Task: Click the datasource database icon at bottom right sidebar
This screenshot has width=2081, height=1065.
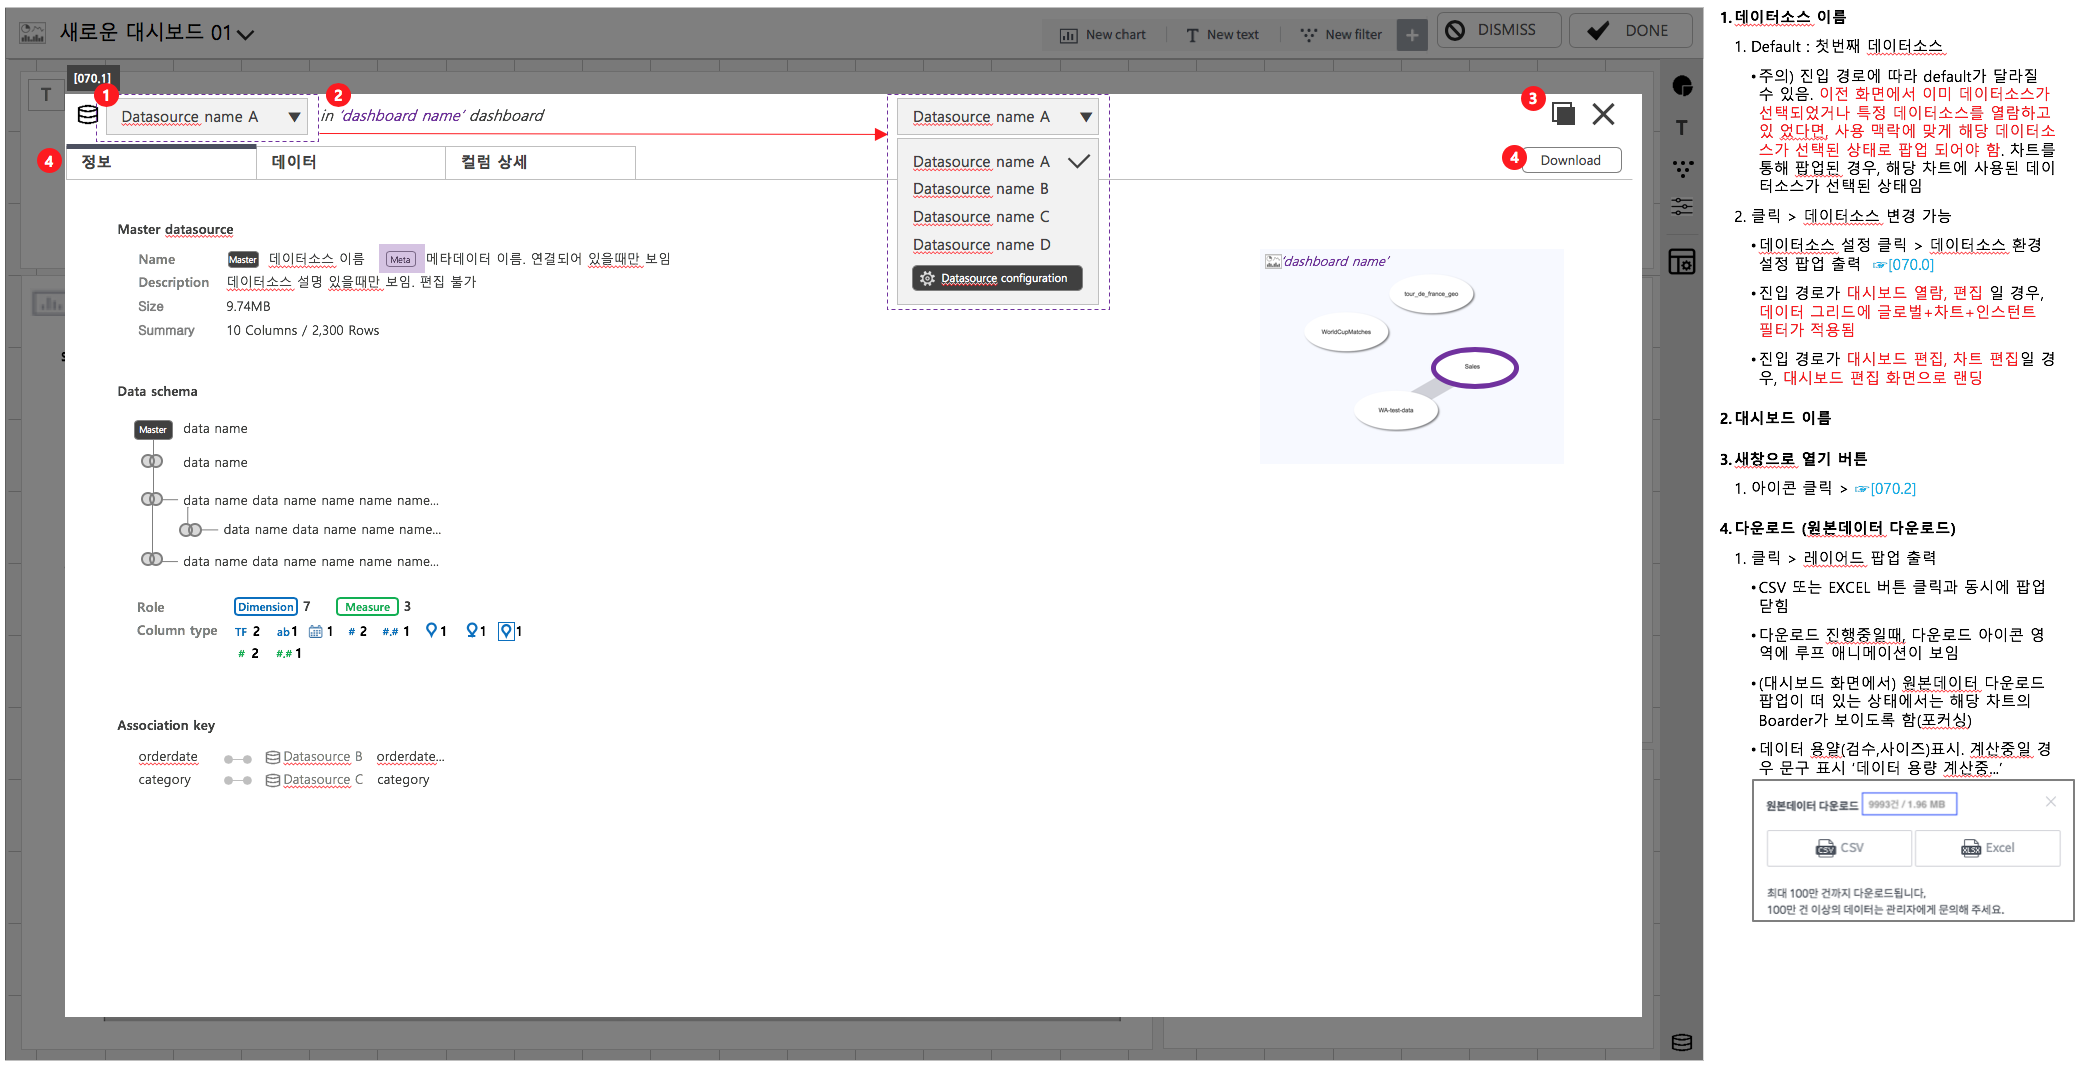Action: tap(1681, 1042)
